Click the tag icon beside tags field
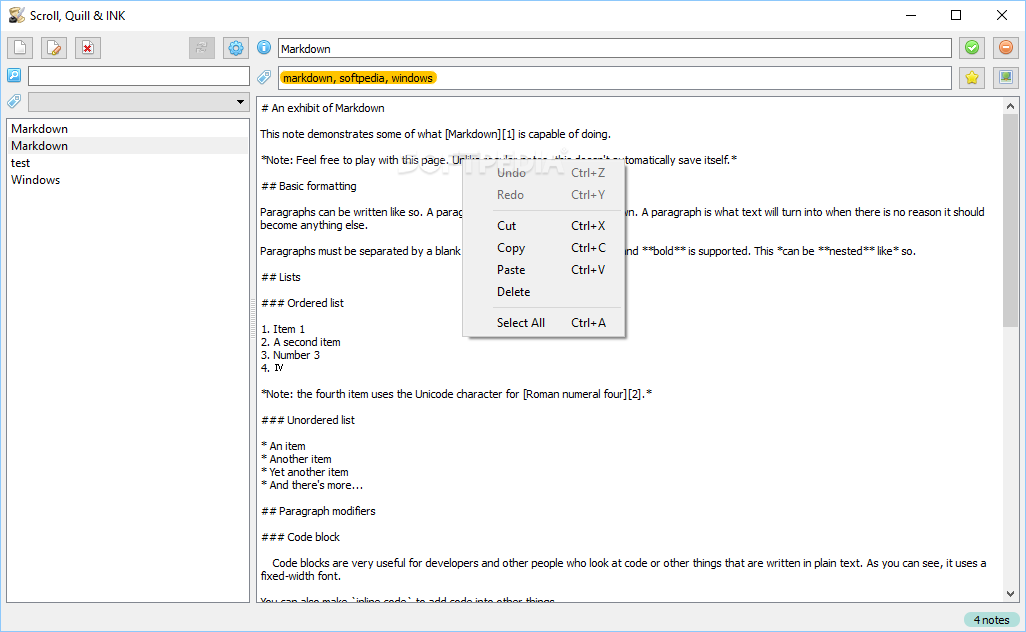The width and height of the screenshot is (1026, 632). [264, 77]
